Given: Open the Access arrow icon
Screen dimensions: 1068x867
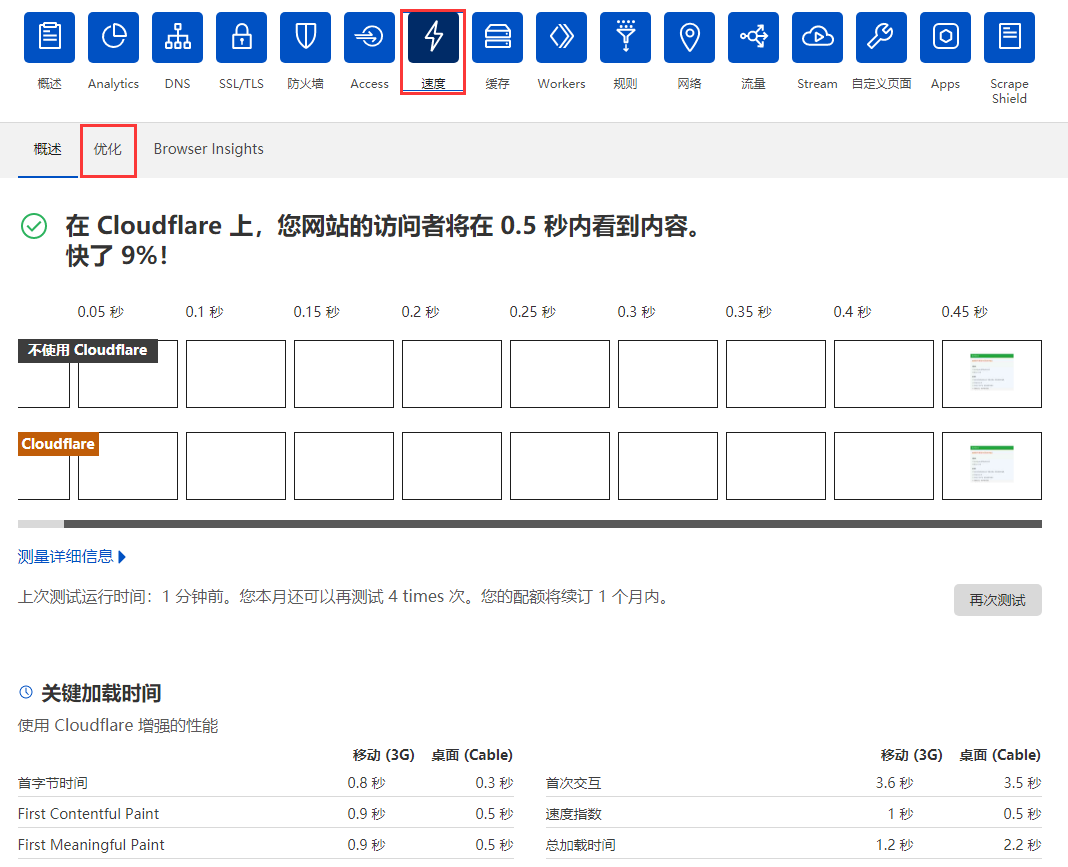Looking at the screenshot, I should pos(369,37).
